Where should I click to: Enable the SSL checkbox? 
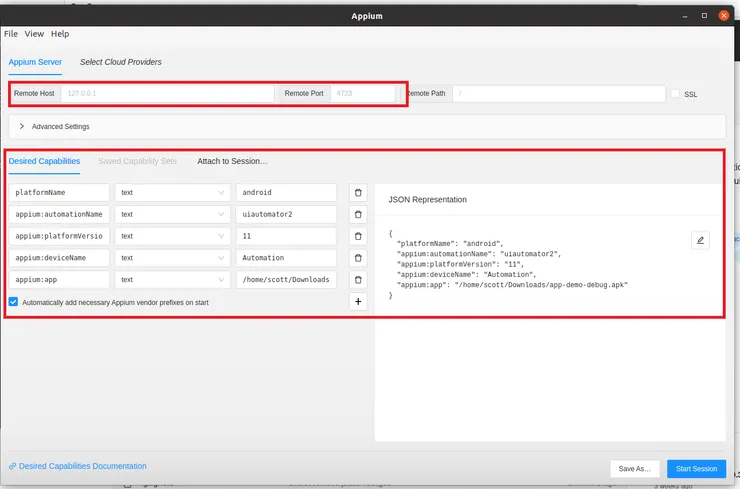pyautogui.click(x=676, y=94)
